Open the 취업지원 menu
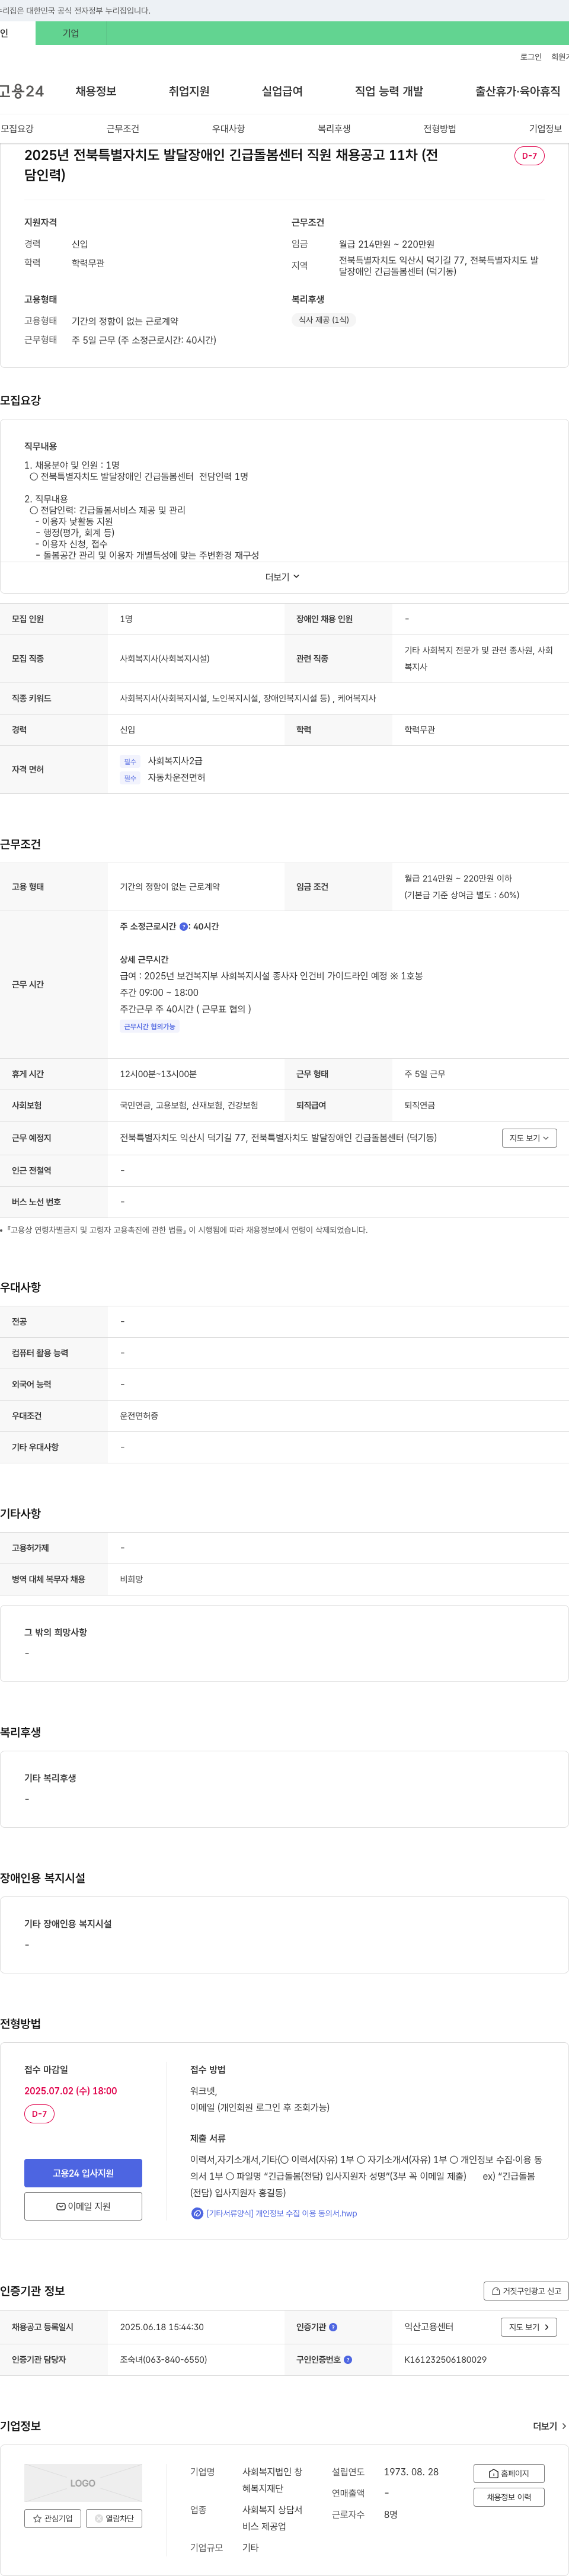The image size is (569, 2576). tap(189, 91)
